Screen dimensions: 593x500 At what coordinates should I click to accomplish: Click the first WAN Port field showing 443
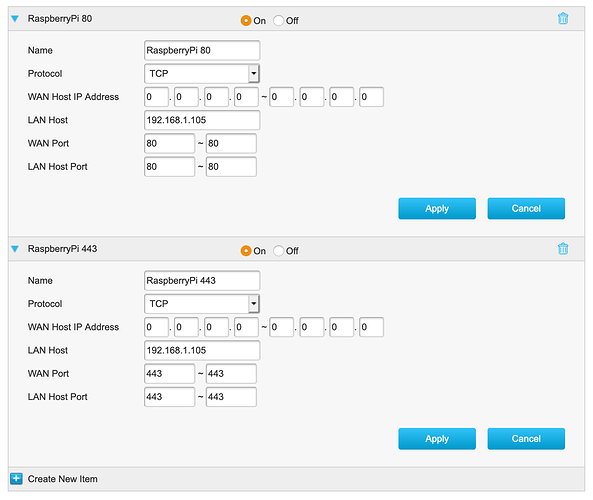[x=169, y=374]
